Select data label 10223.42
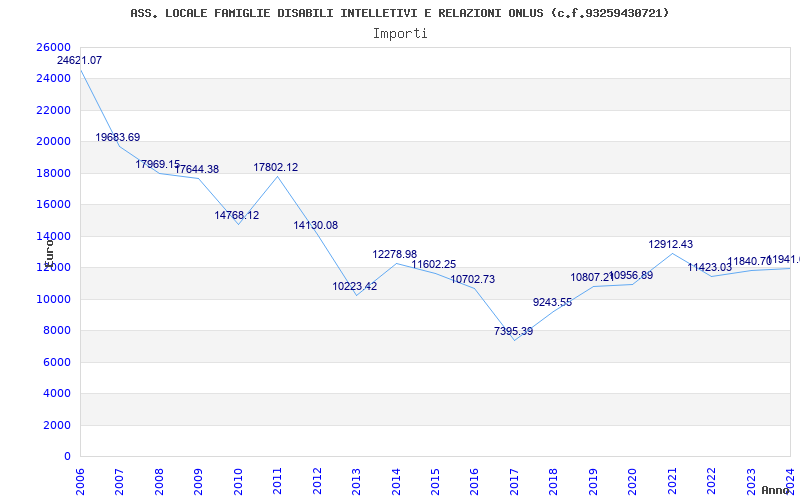 pyautogui.click(x=355, y=287)
